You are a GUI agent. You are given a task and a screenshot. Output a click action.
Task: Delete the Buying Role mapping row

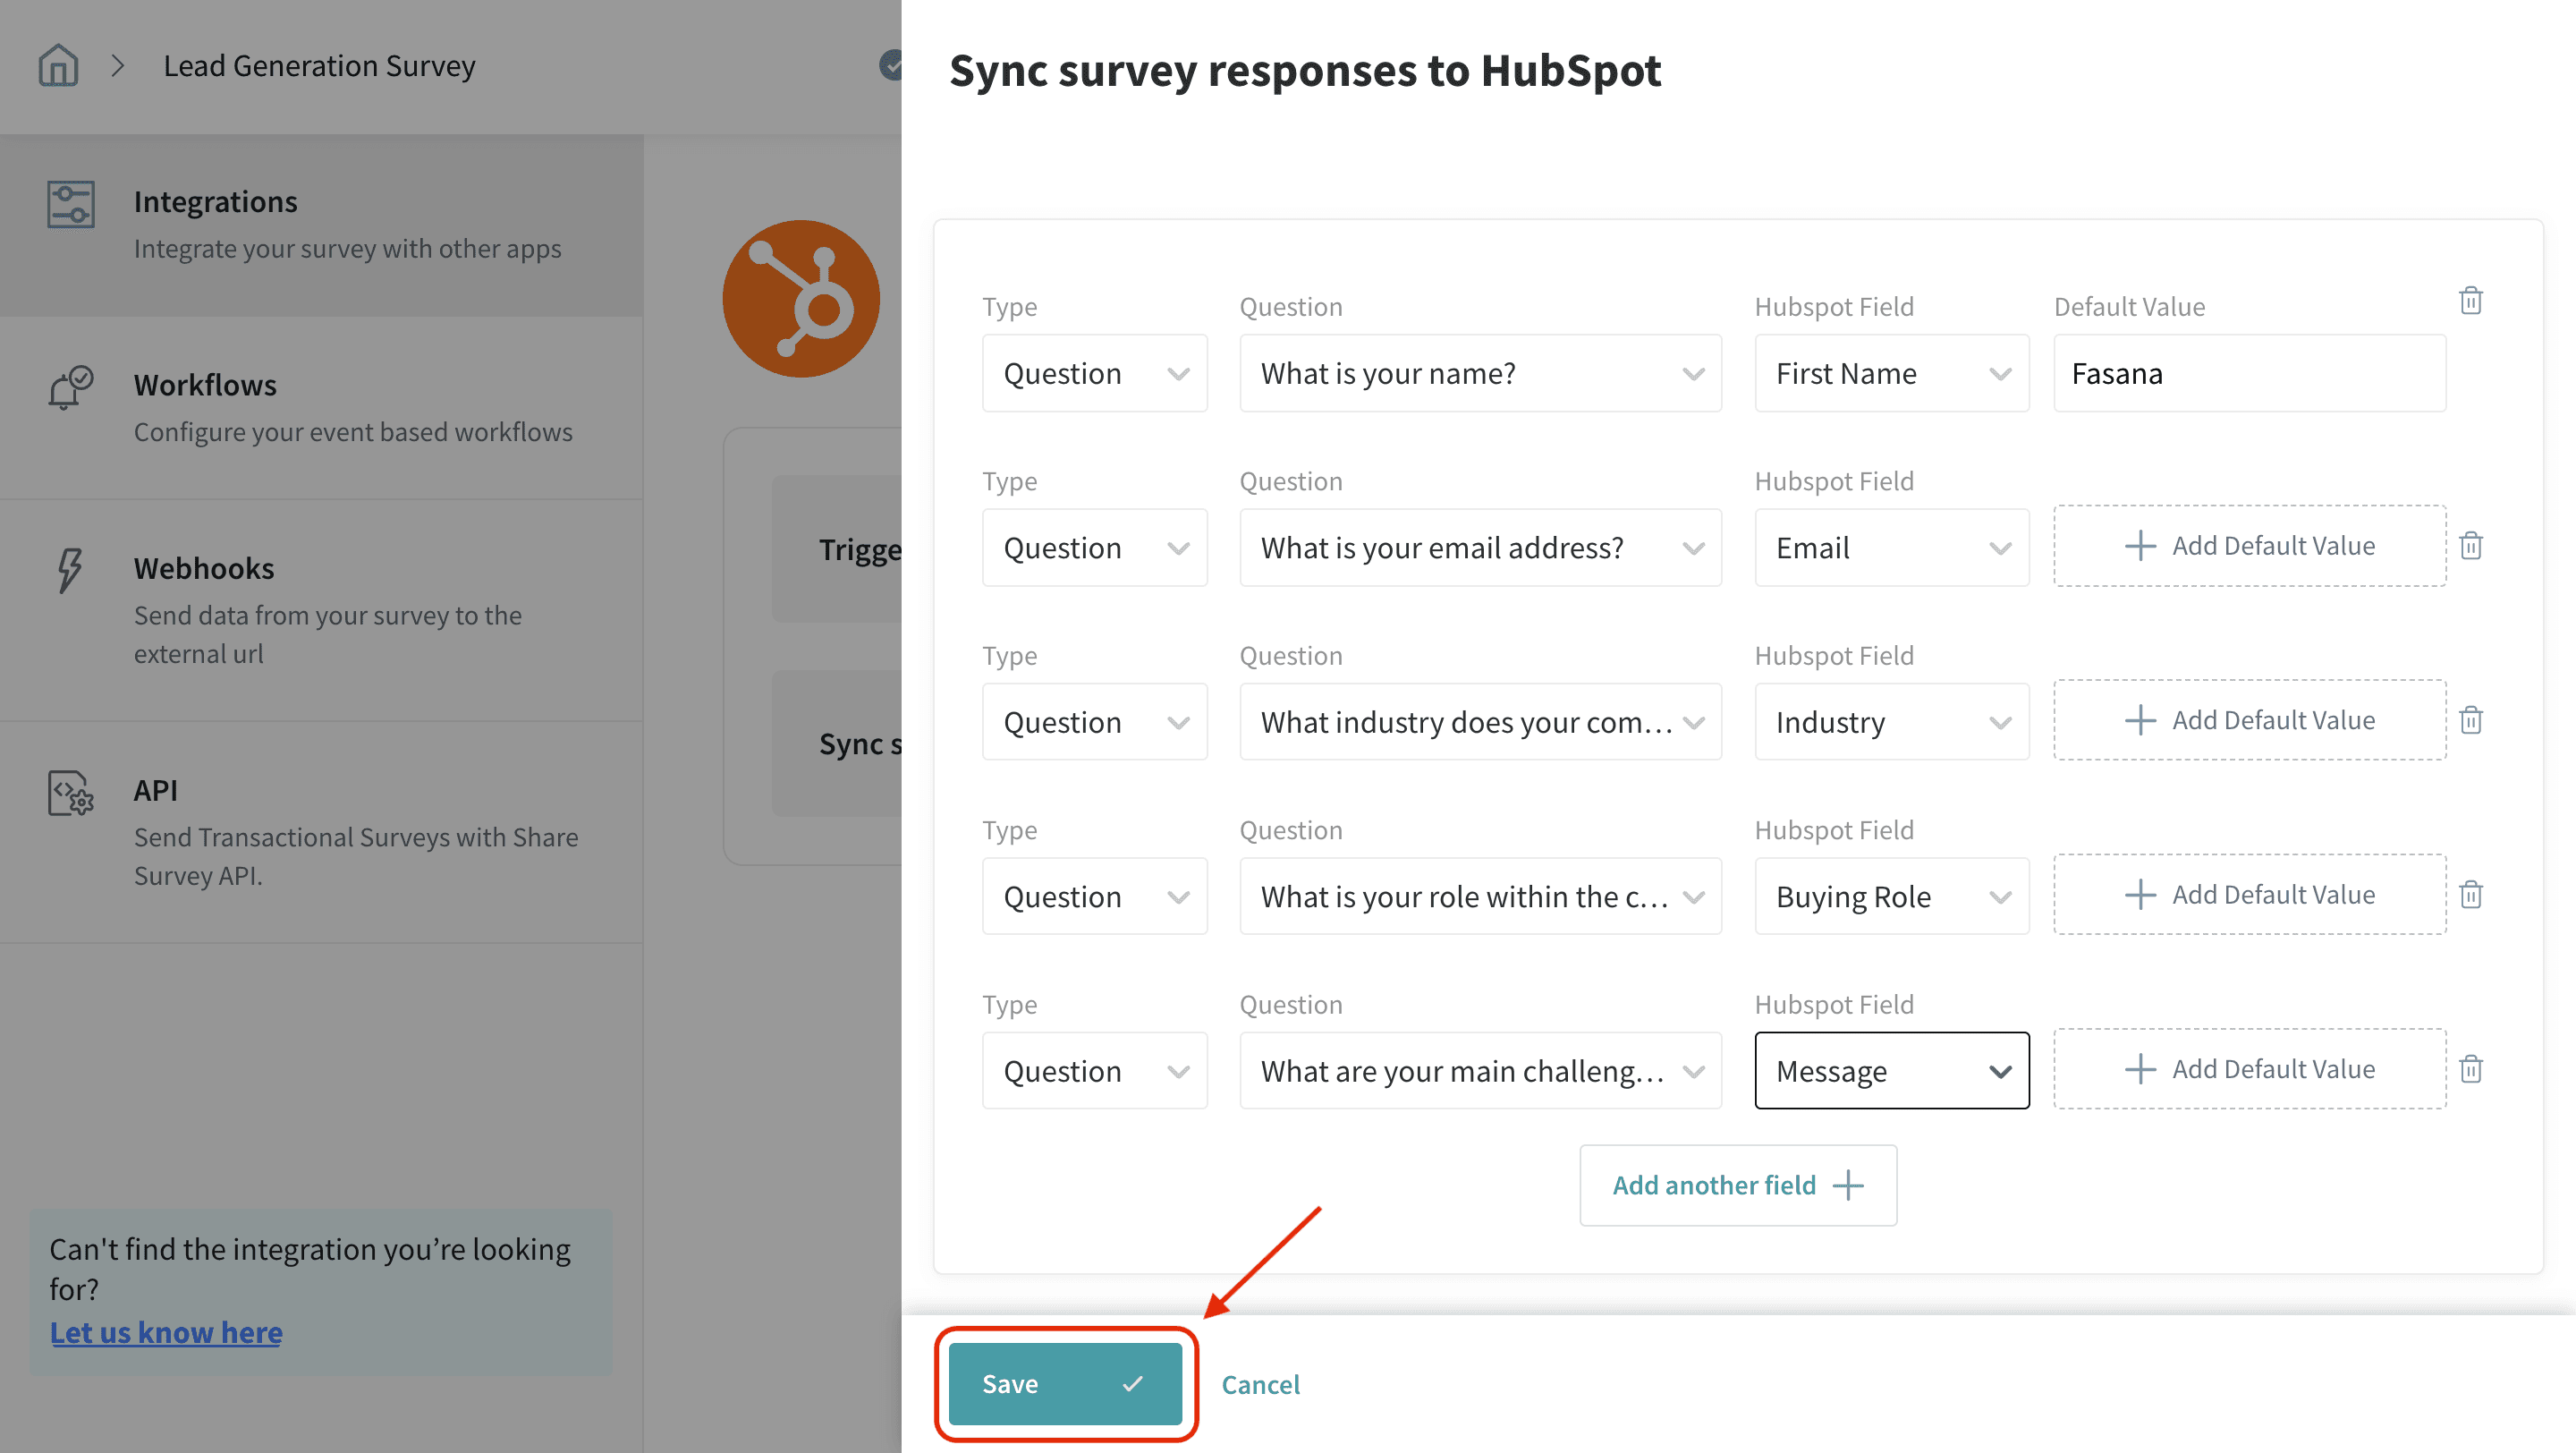click(2470, 895)
